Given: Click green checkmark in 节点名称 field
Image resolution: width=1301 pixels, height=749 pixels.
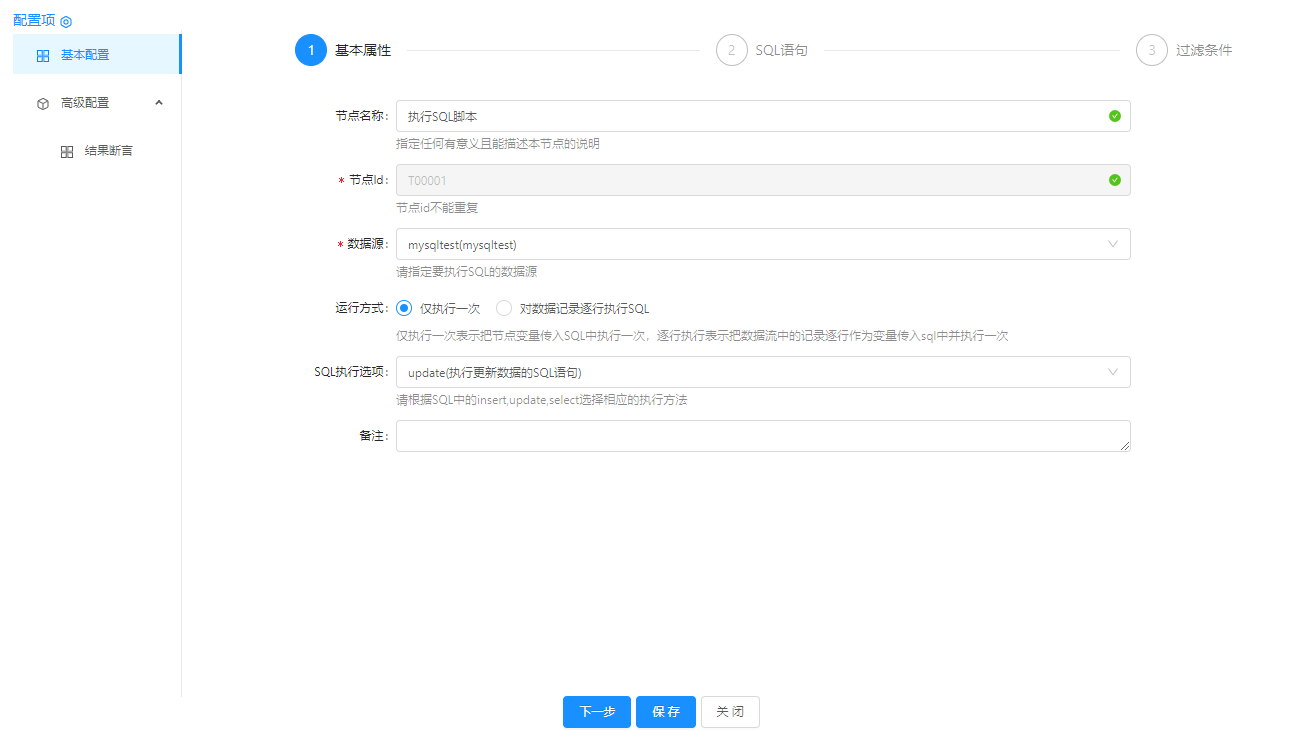Looking at the screenshot, I should pyautogui.click(x=1114, y=116).
